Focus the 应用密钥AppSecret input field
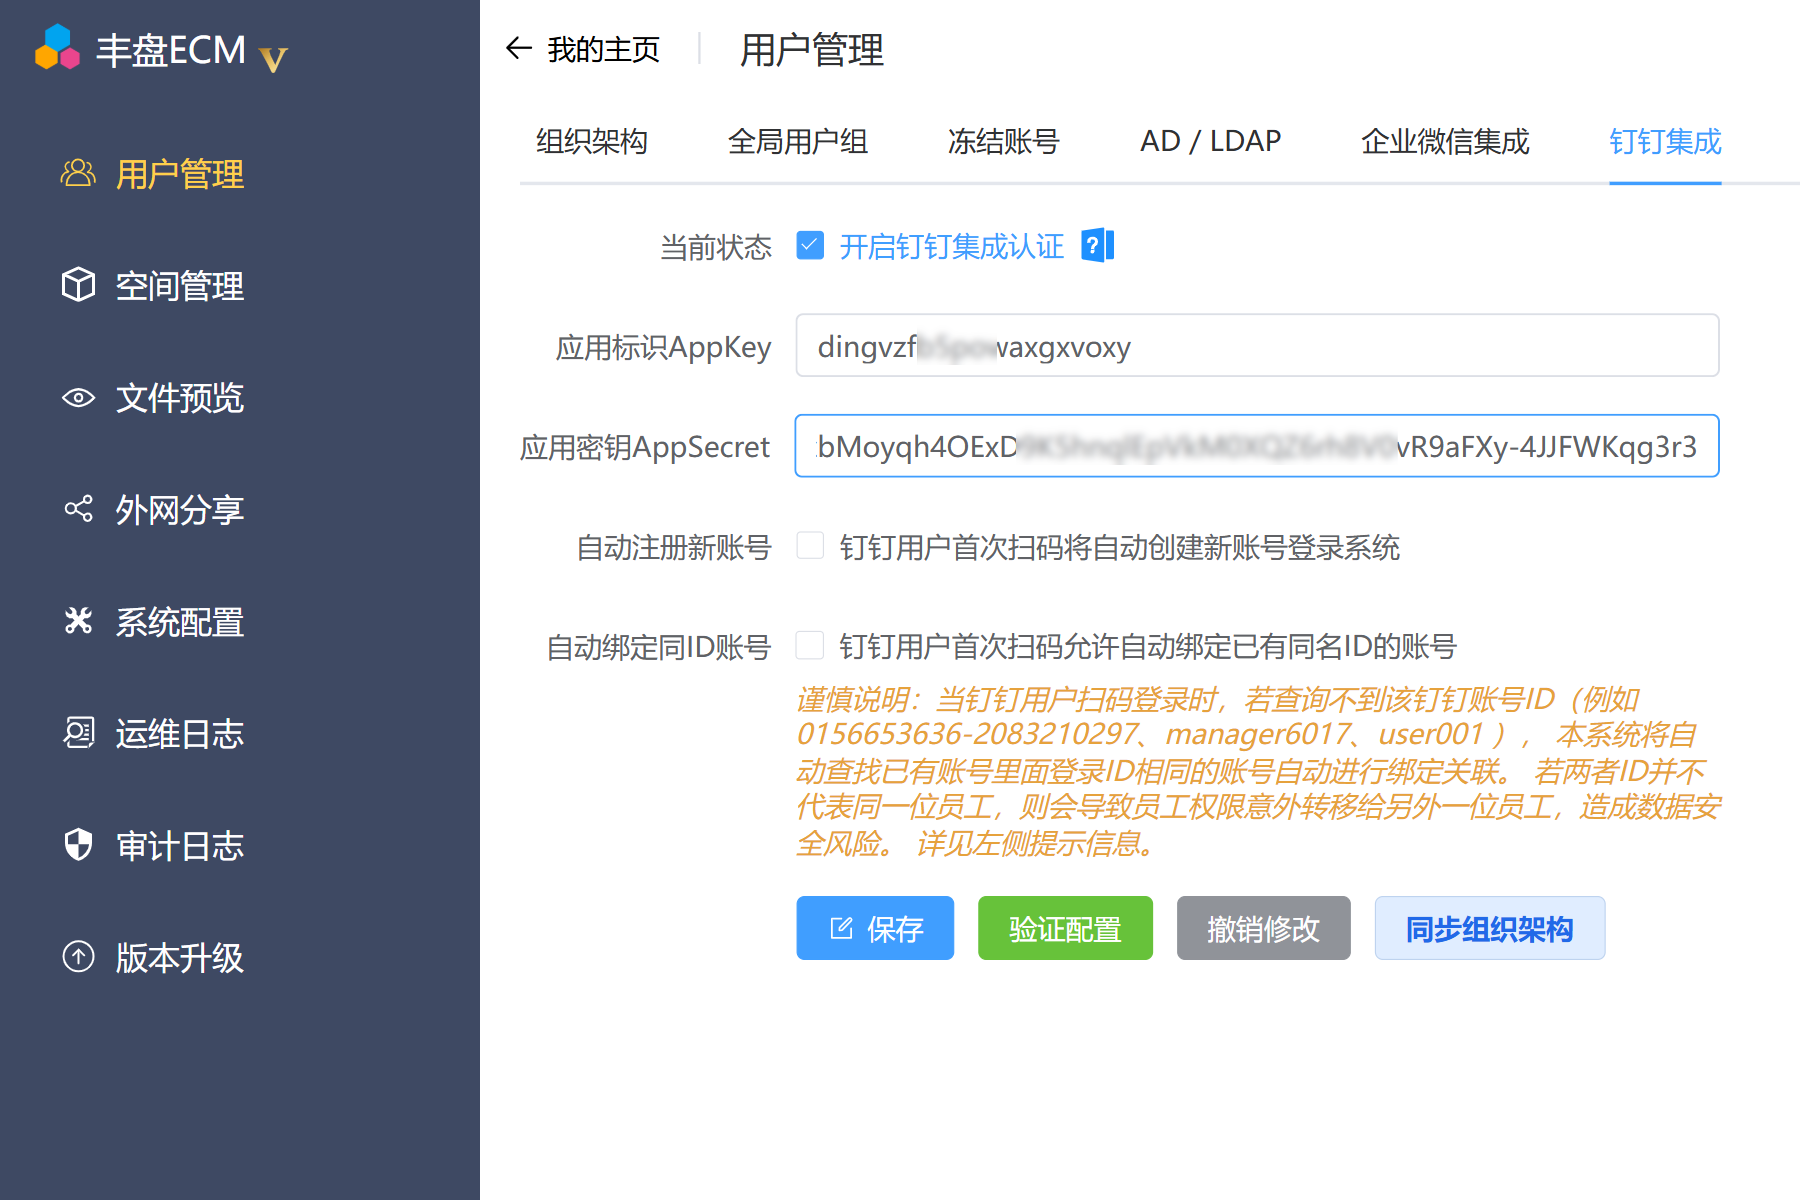 tap(1257, 446)
